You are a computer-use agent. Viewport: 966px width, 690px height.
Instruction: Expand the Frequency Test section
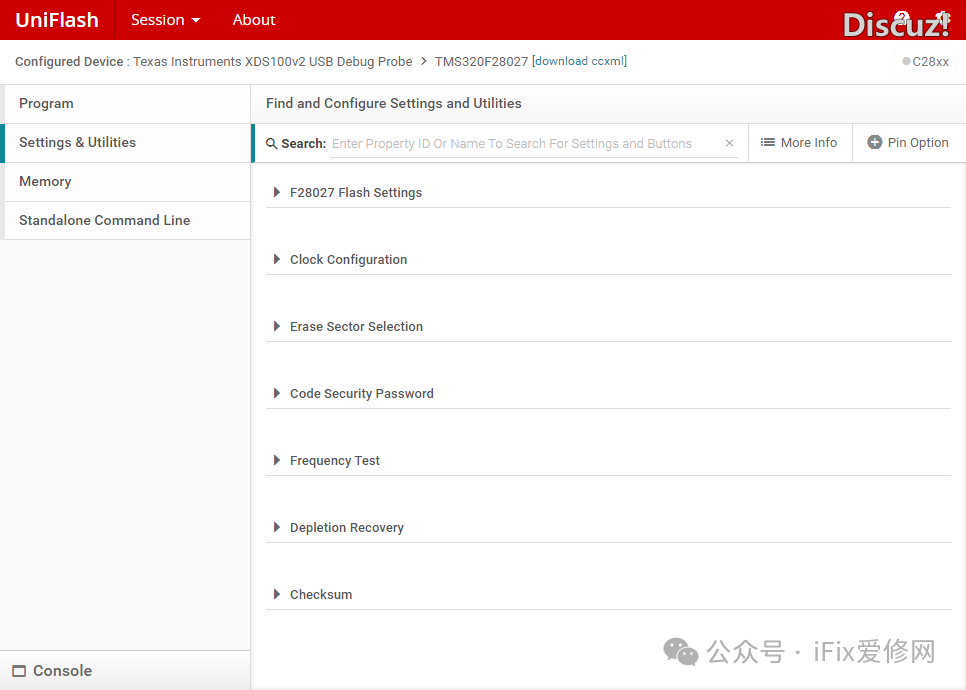pyautogui.click(x=277, y=461)
